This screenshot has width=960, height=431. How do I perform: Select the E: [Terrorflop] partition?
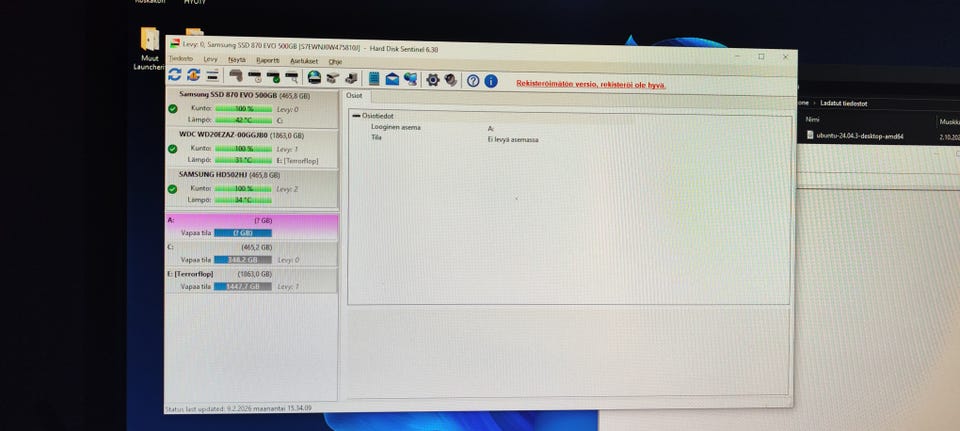point(251,280)
